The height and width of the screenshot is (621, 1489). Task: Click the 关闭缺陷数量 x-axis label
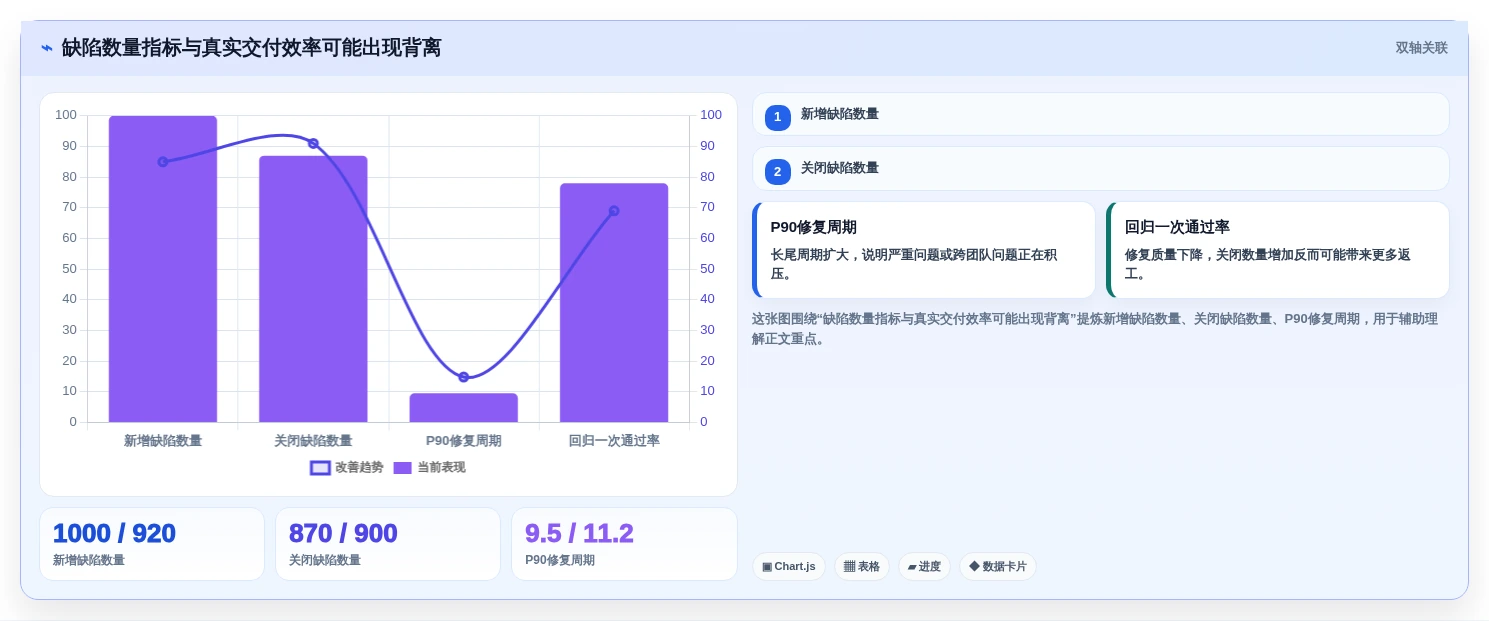point(313,441)
